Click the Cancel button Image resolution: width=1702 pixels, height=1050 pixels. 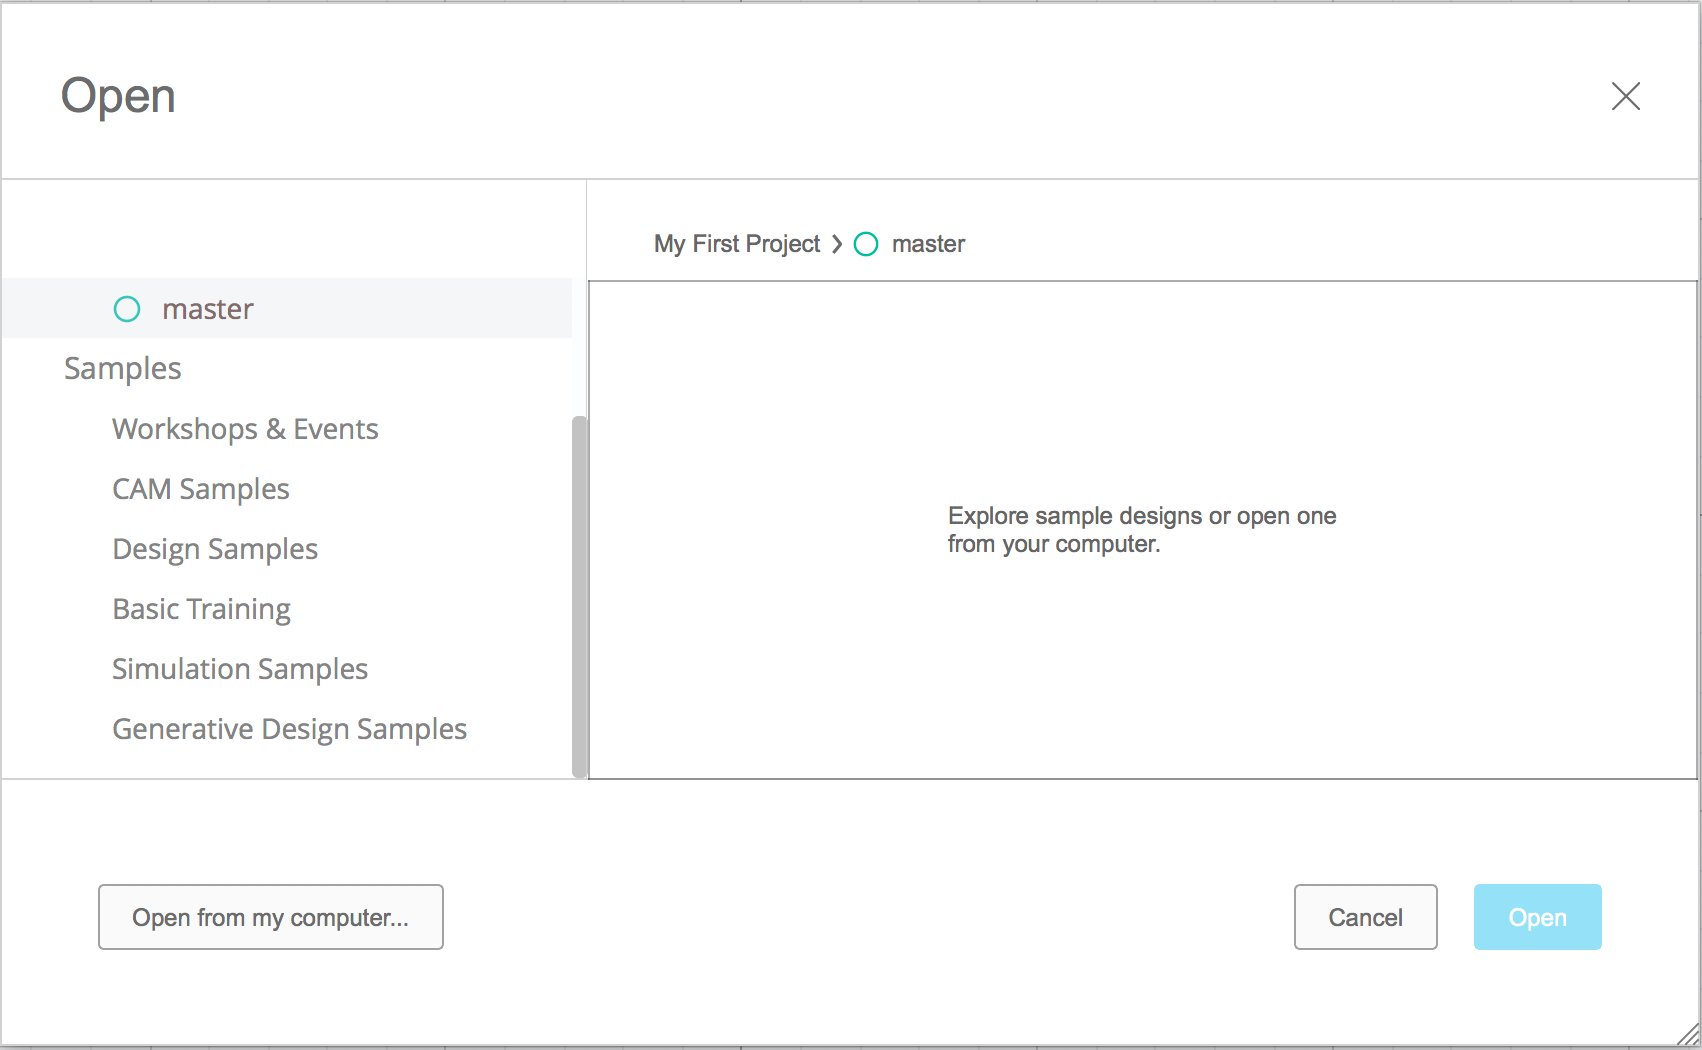tap(1366, 917)
